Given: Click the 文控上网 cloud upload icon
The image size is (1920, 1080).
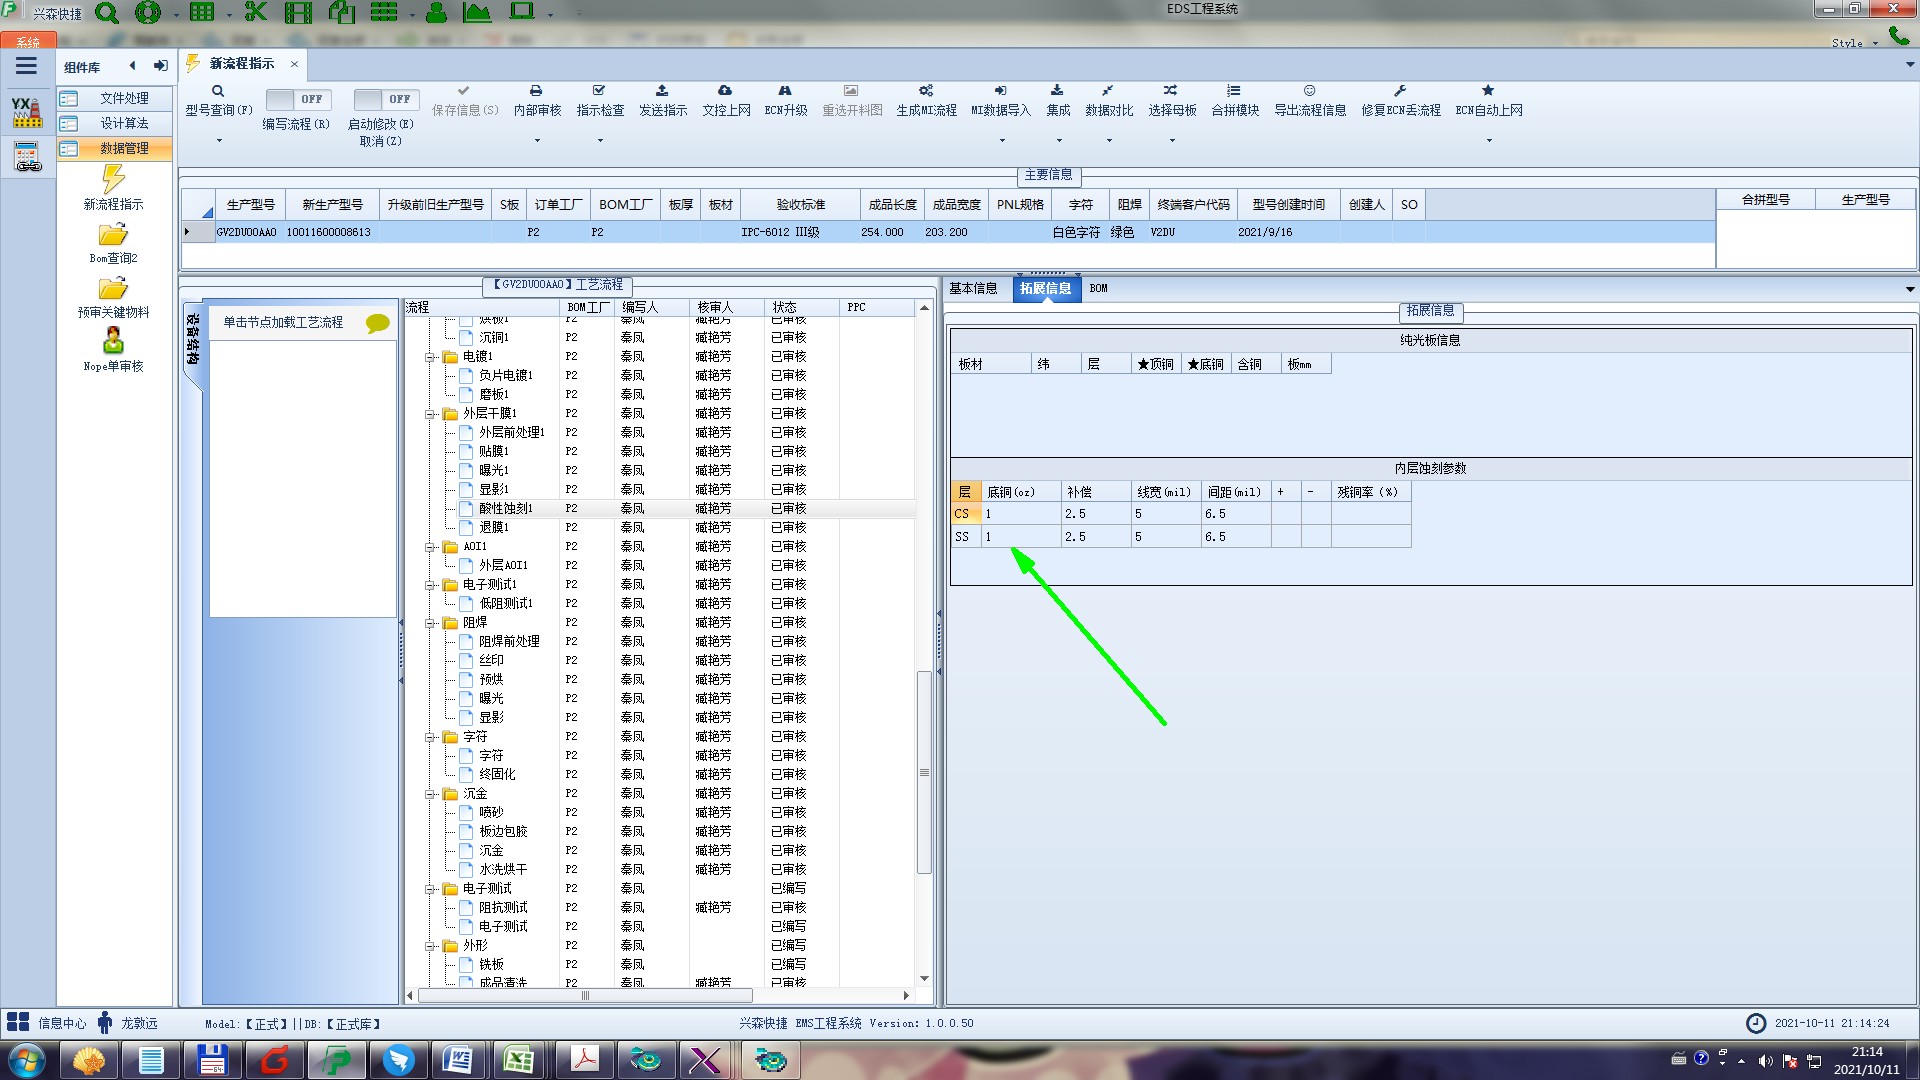Looking at the screenshot, I should tap(725, 91).
